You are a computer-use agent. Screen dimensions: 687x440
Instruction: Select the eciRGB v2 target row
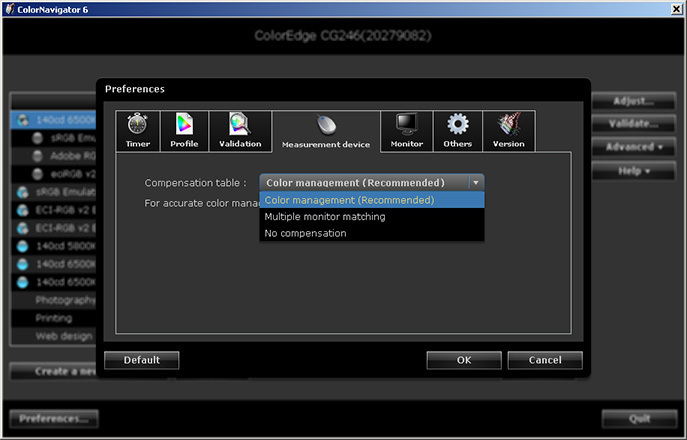click(x=53, y=174)
